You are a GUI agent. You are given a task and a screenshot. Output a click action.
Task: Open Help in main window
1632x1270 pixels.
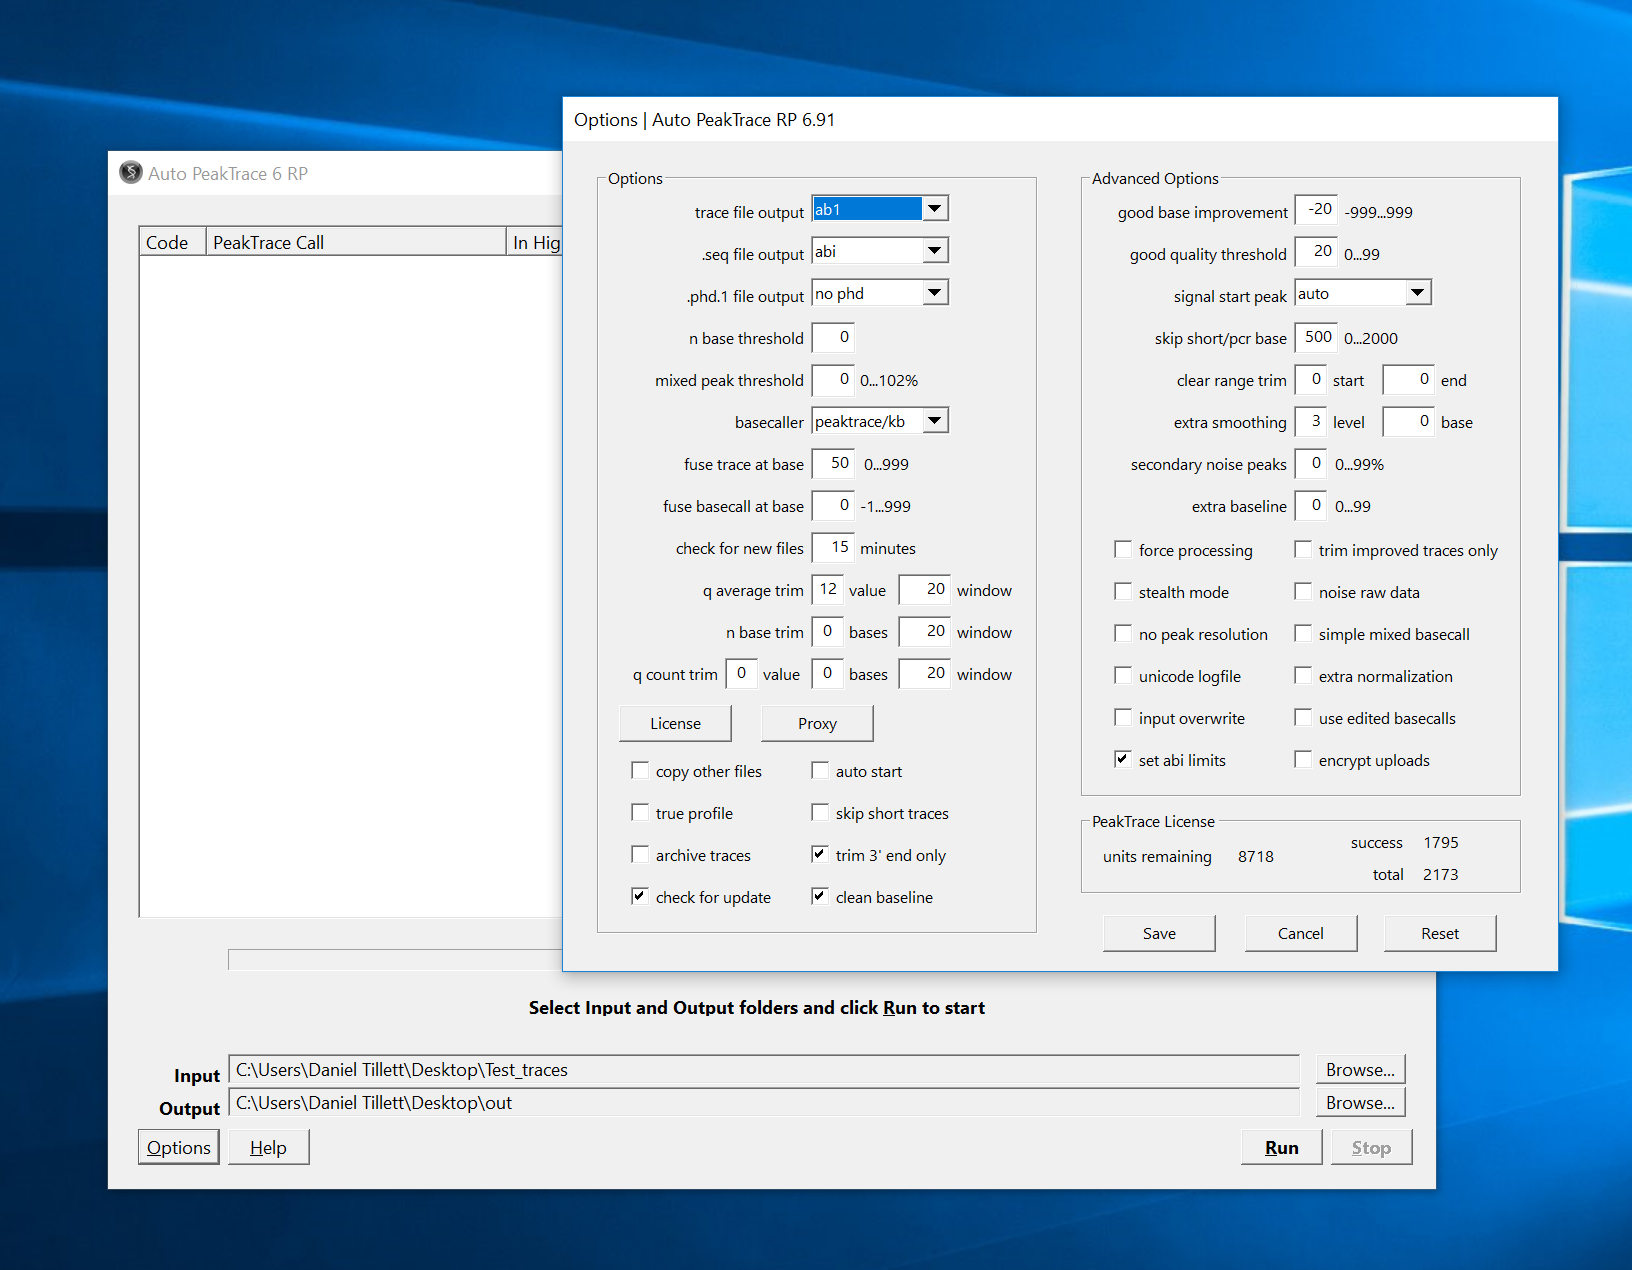(268, 1147)
